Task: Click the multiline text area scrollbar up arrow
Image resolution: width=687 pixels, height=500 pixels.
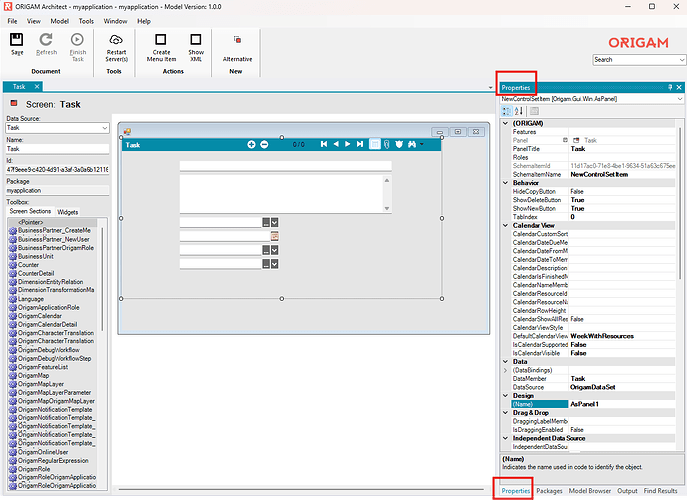Action: click(x=387, y=180)
